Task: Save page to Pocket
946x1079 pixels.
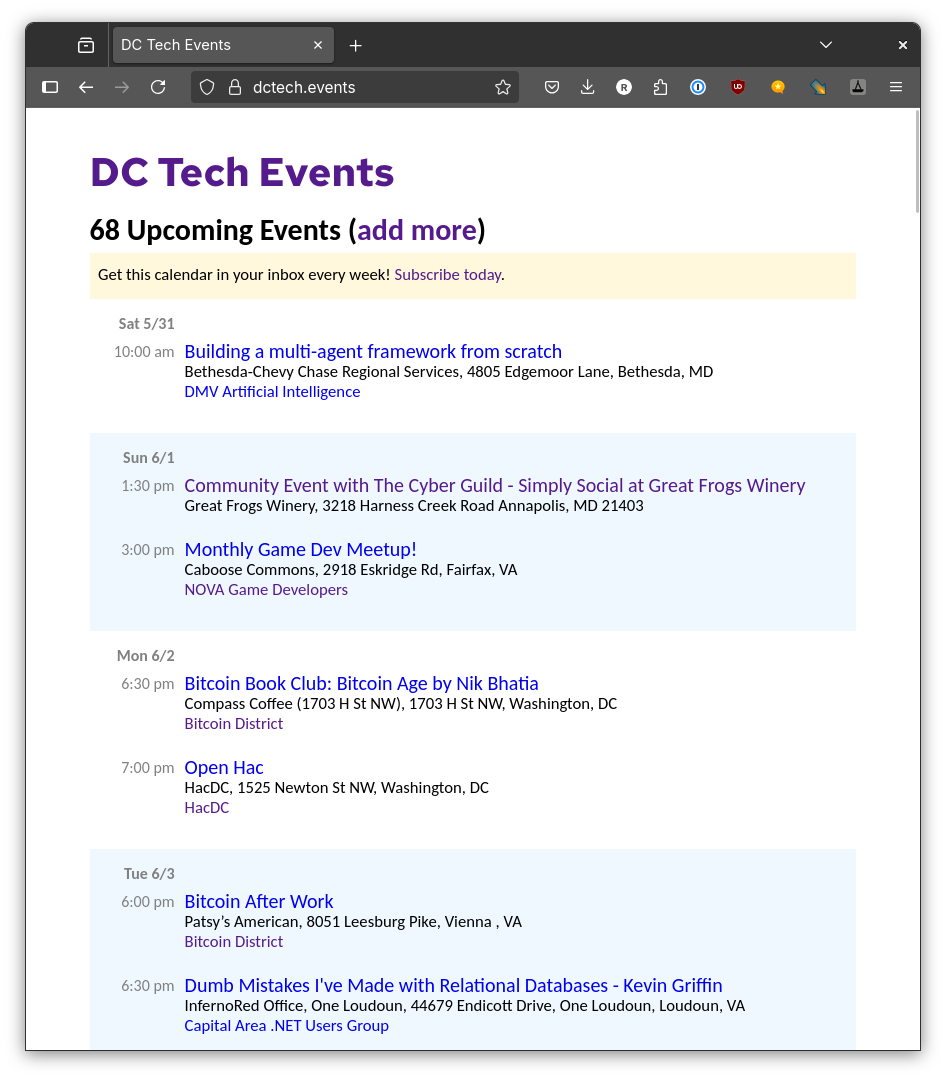Action: click(552, 87)
